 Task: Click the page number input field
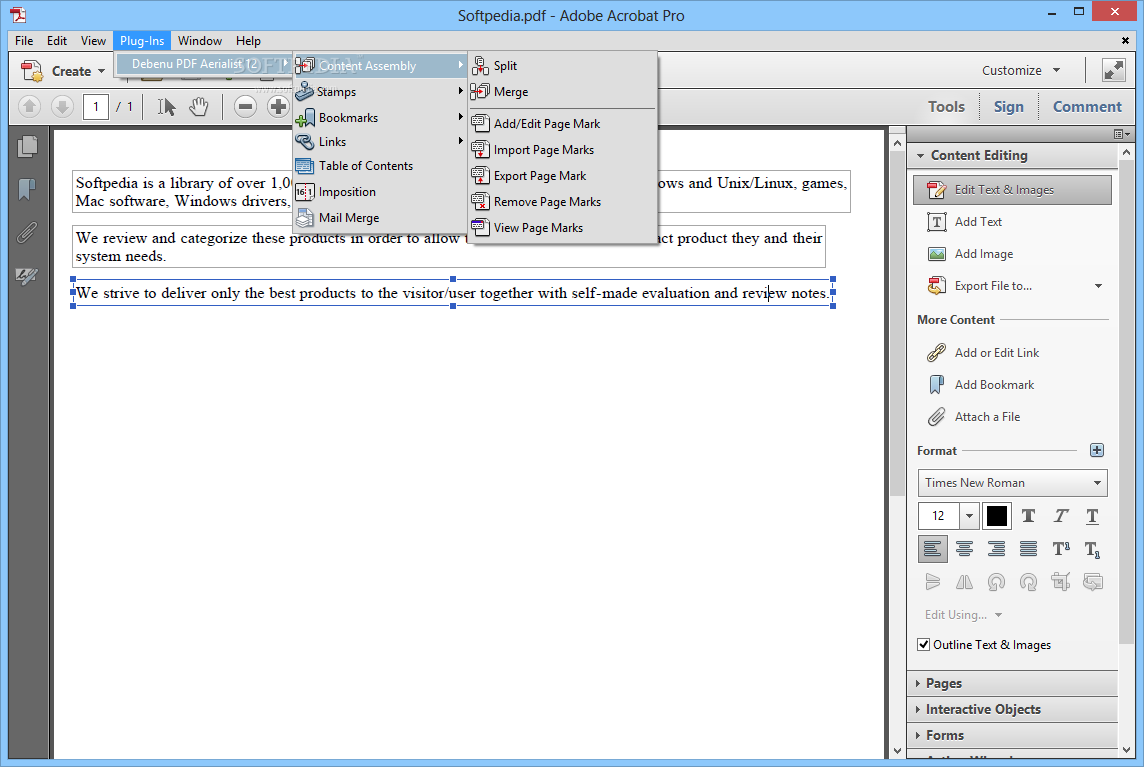(x=96, y=107)
